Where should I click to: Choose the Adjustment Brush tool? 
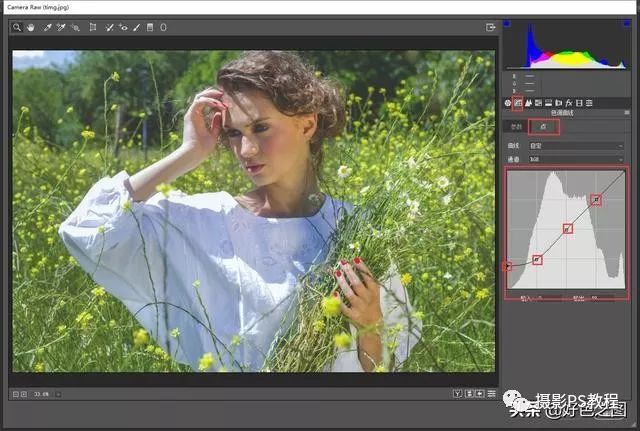pyautogui.click(x=136, y=28)
